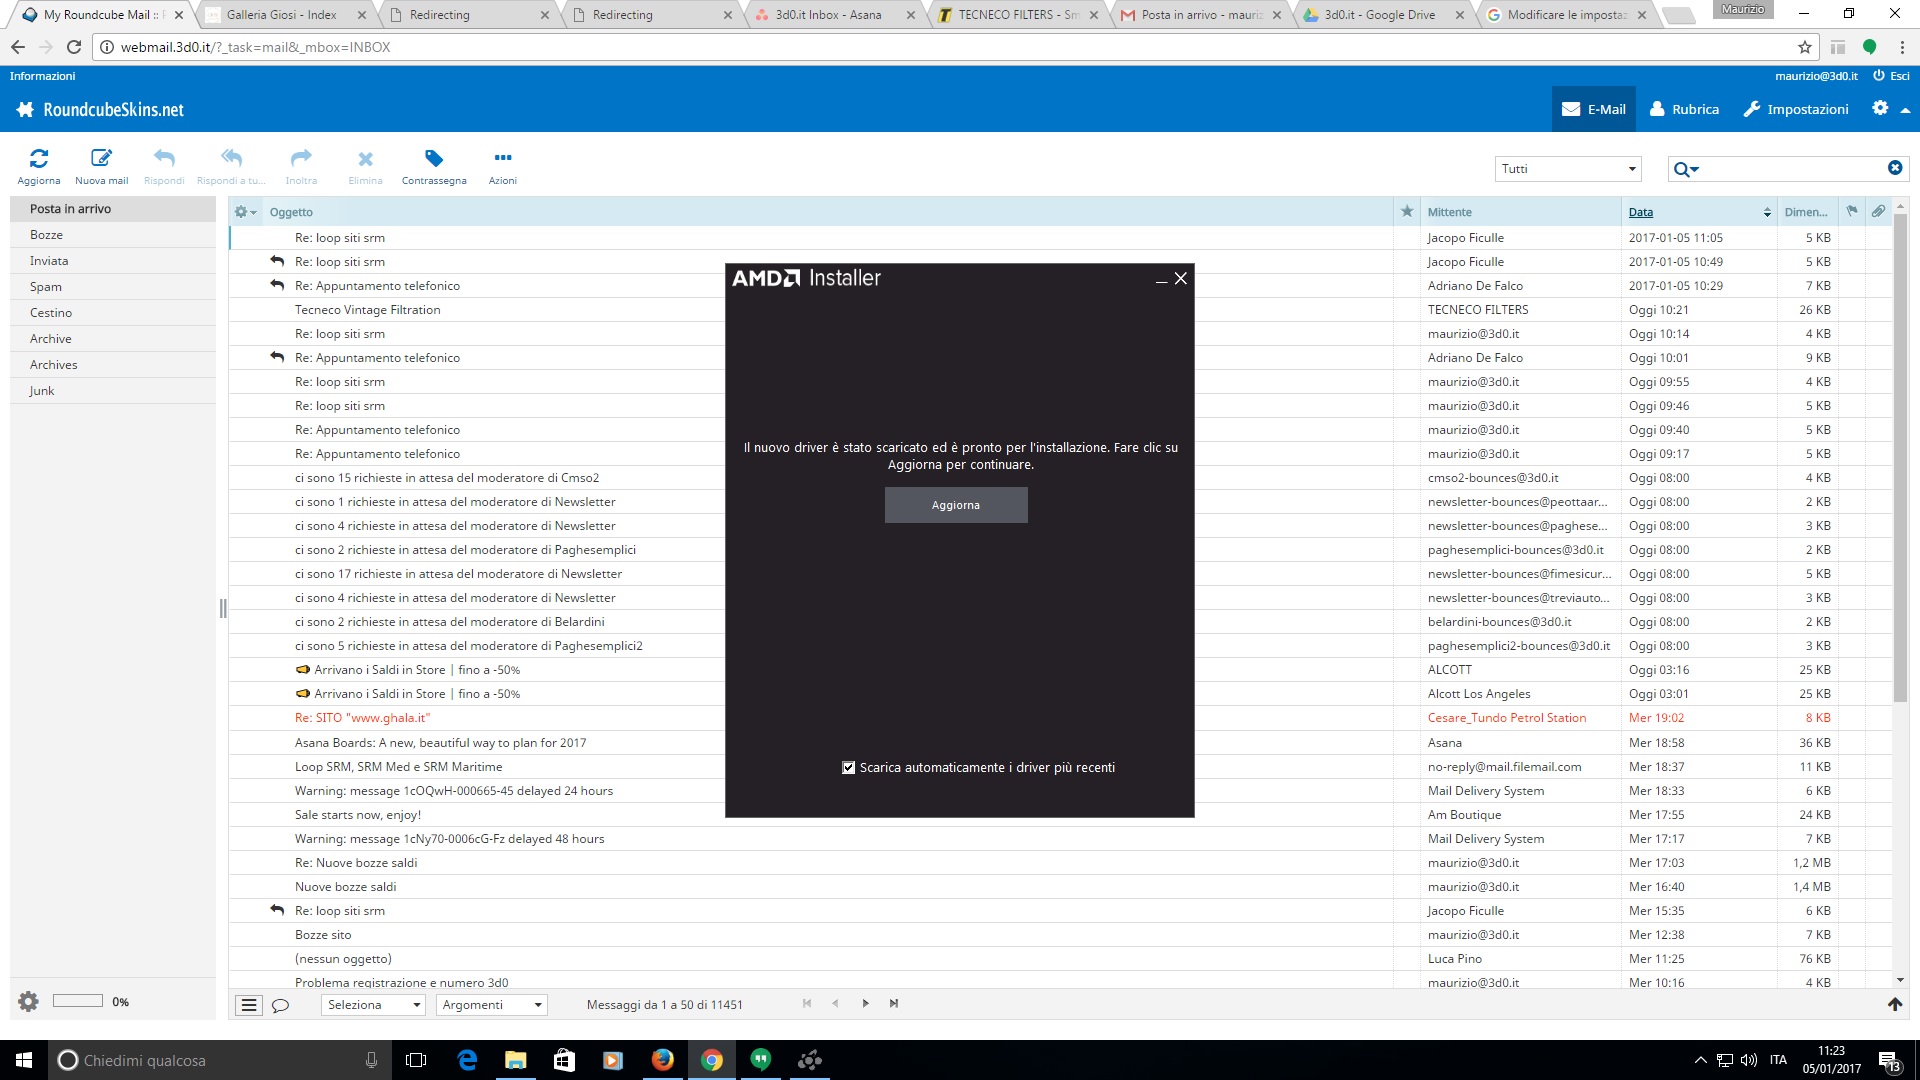Open the Firefox icon in the taskbar
This screenshot has width=1920, height=1080.
coord(662,1060)
